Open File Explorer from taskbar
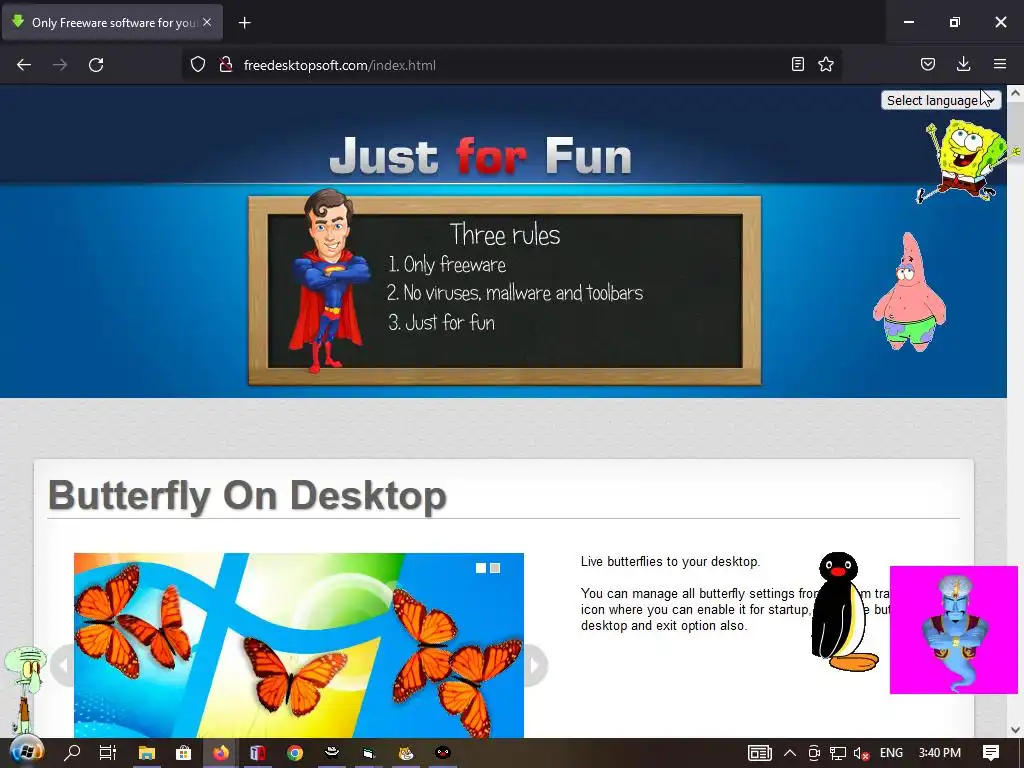This screenshot has height=768, width=1024. click(x=146, y=753)
